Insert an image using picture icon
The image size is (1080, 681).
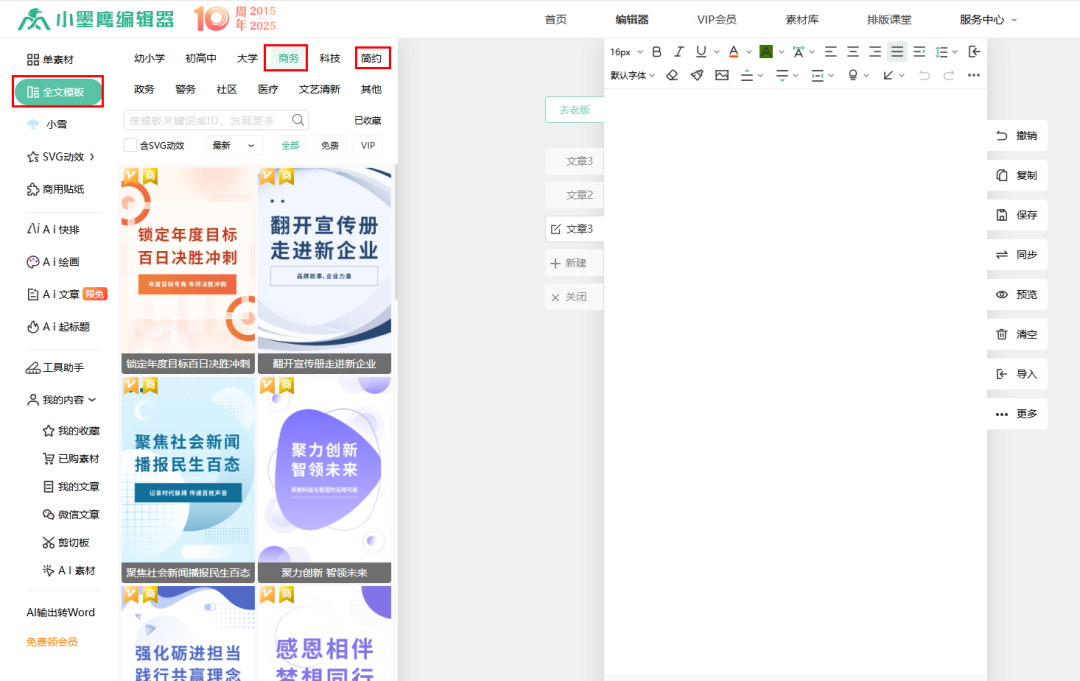click(722, 75)
